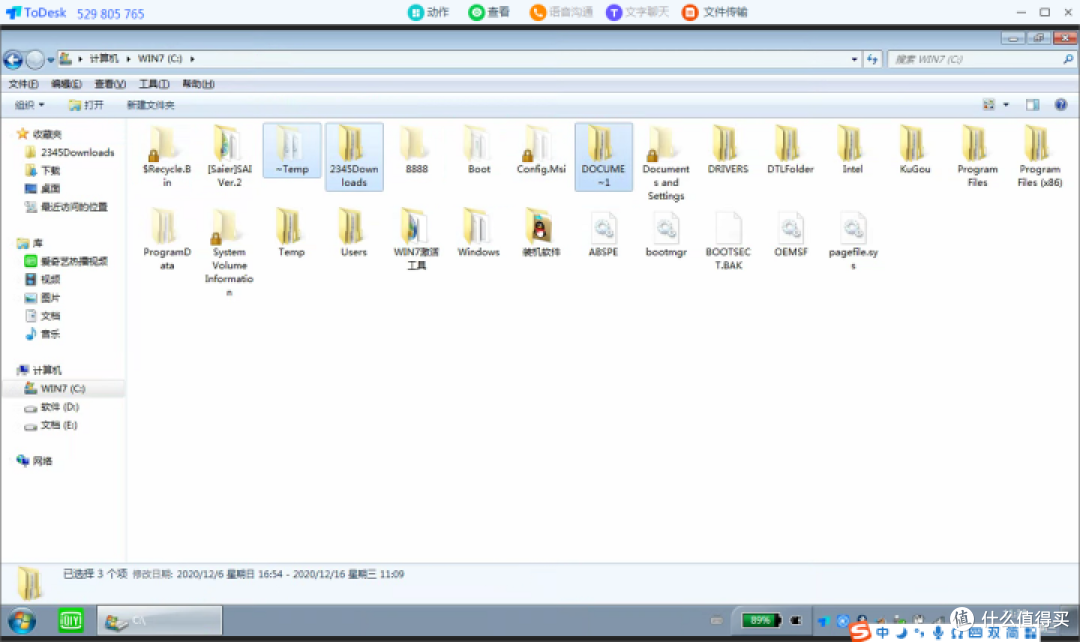Select System Volume Information folder
Viewport: 1080px width, 642px height.
[x=229, y=252]
